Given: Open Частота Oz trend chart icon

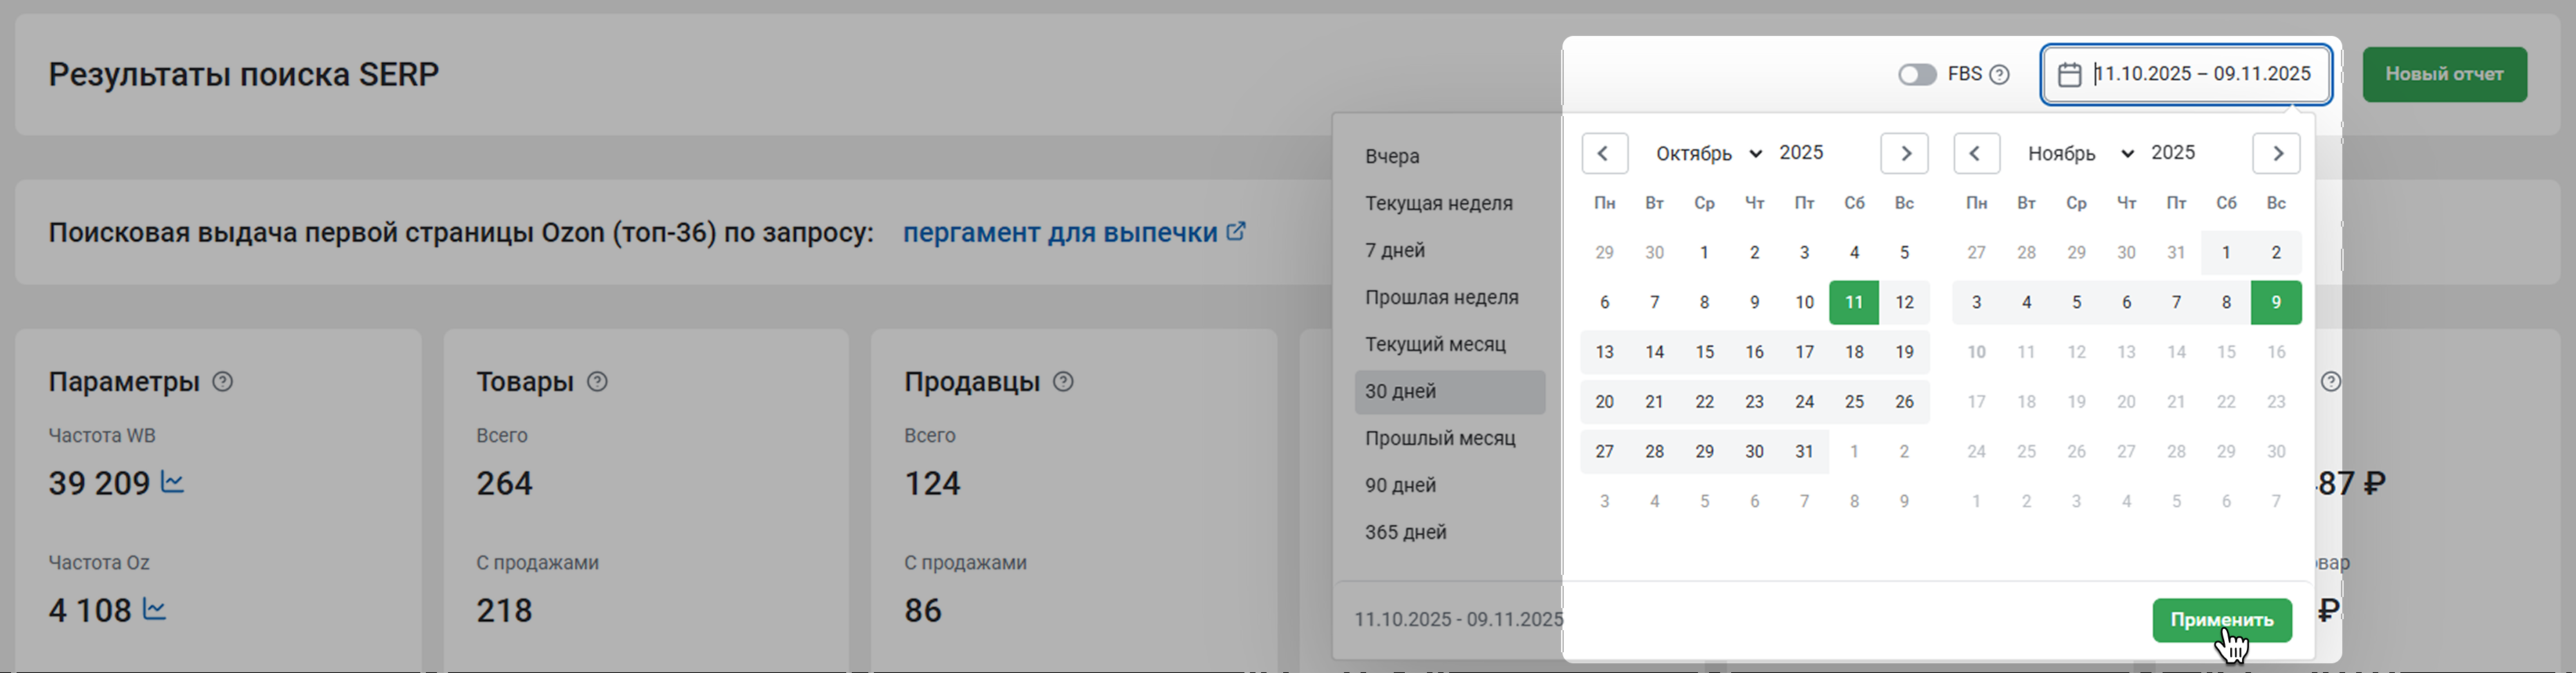Looking at the screenshot, I should click(155, 609).
